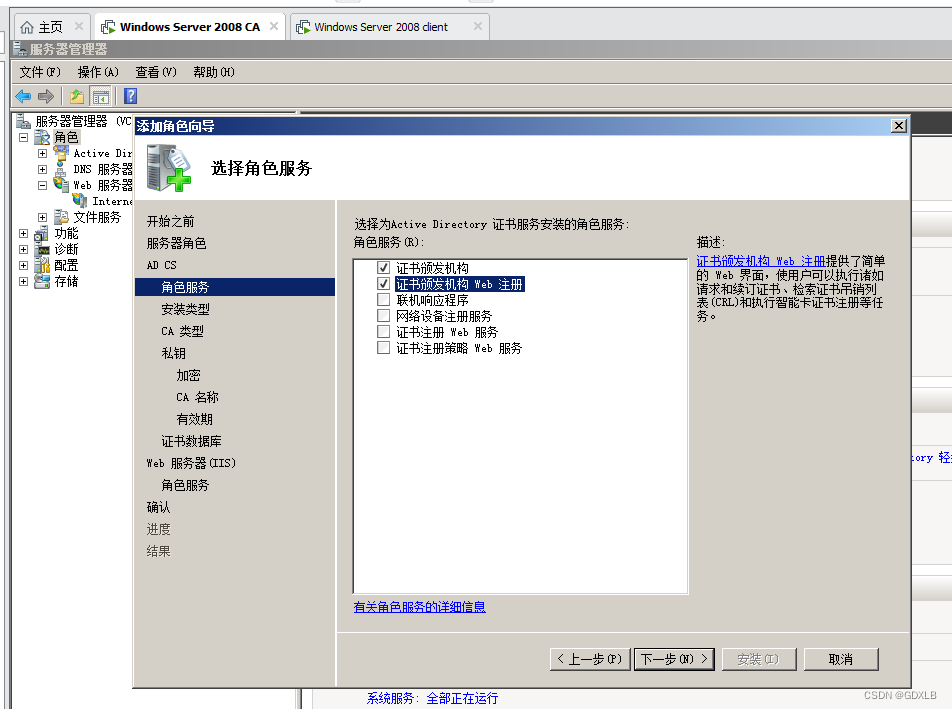The image size is (952, 709).
Task: Select 开始之前 wizard step
Action: click(171, 221)
